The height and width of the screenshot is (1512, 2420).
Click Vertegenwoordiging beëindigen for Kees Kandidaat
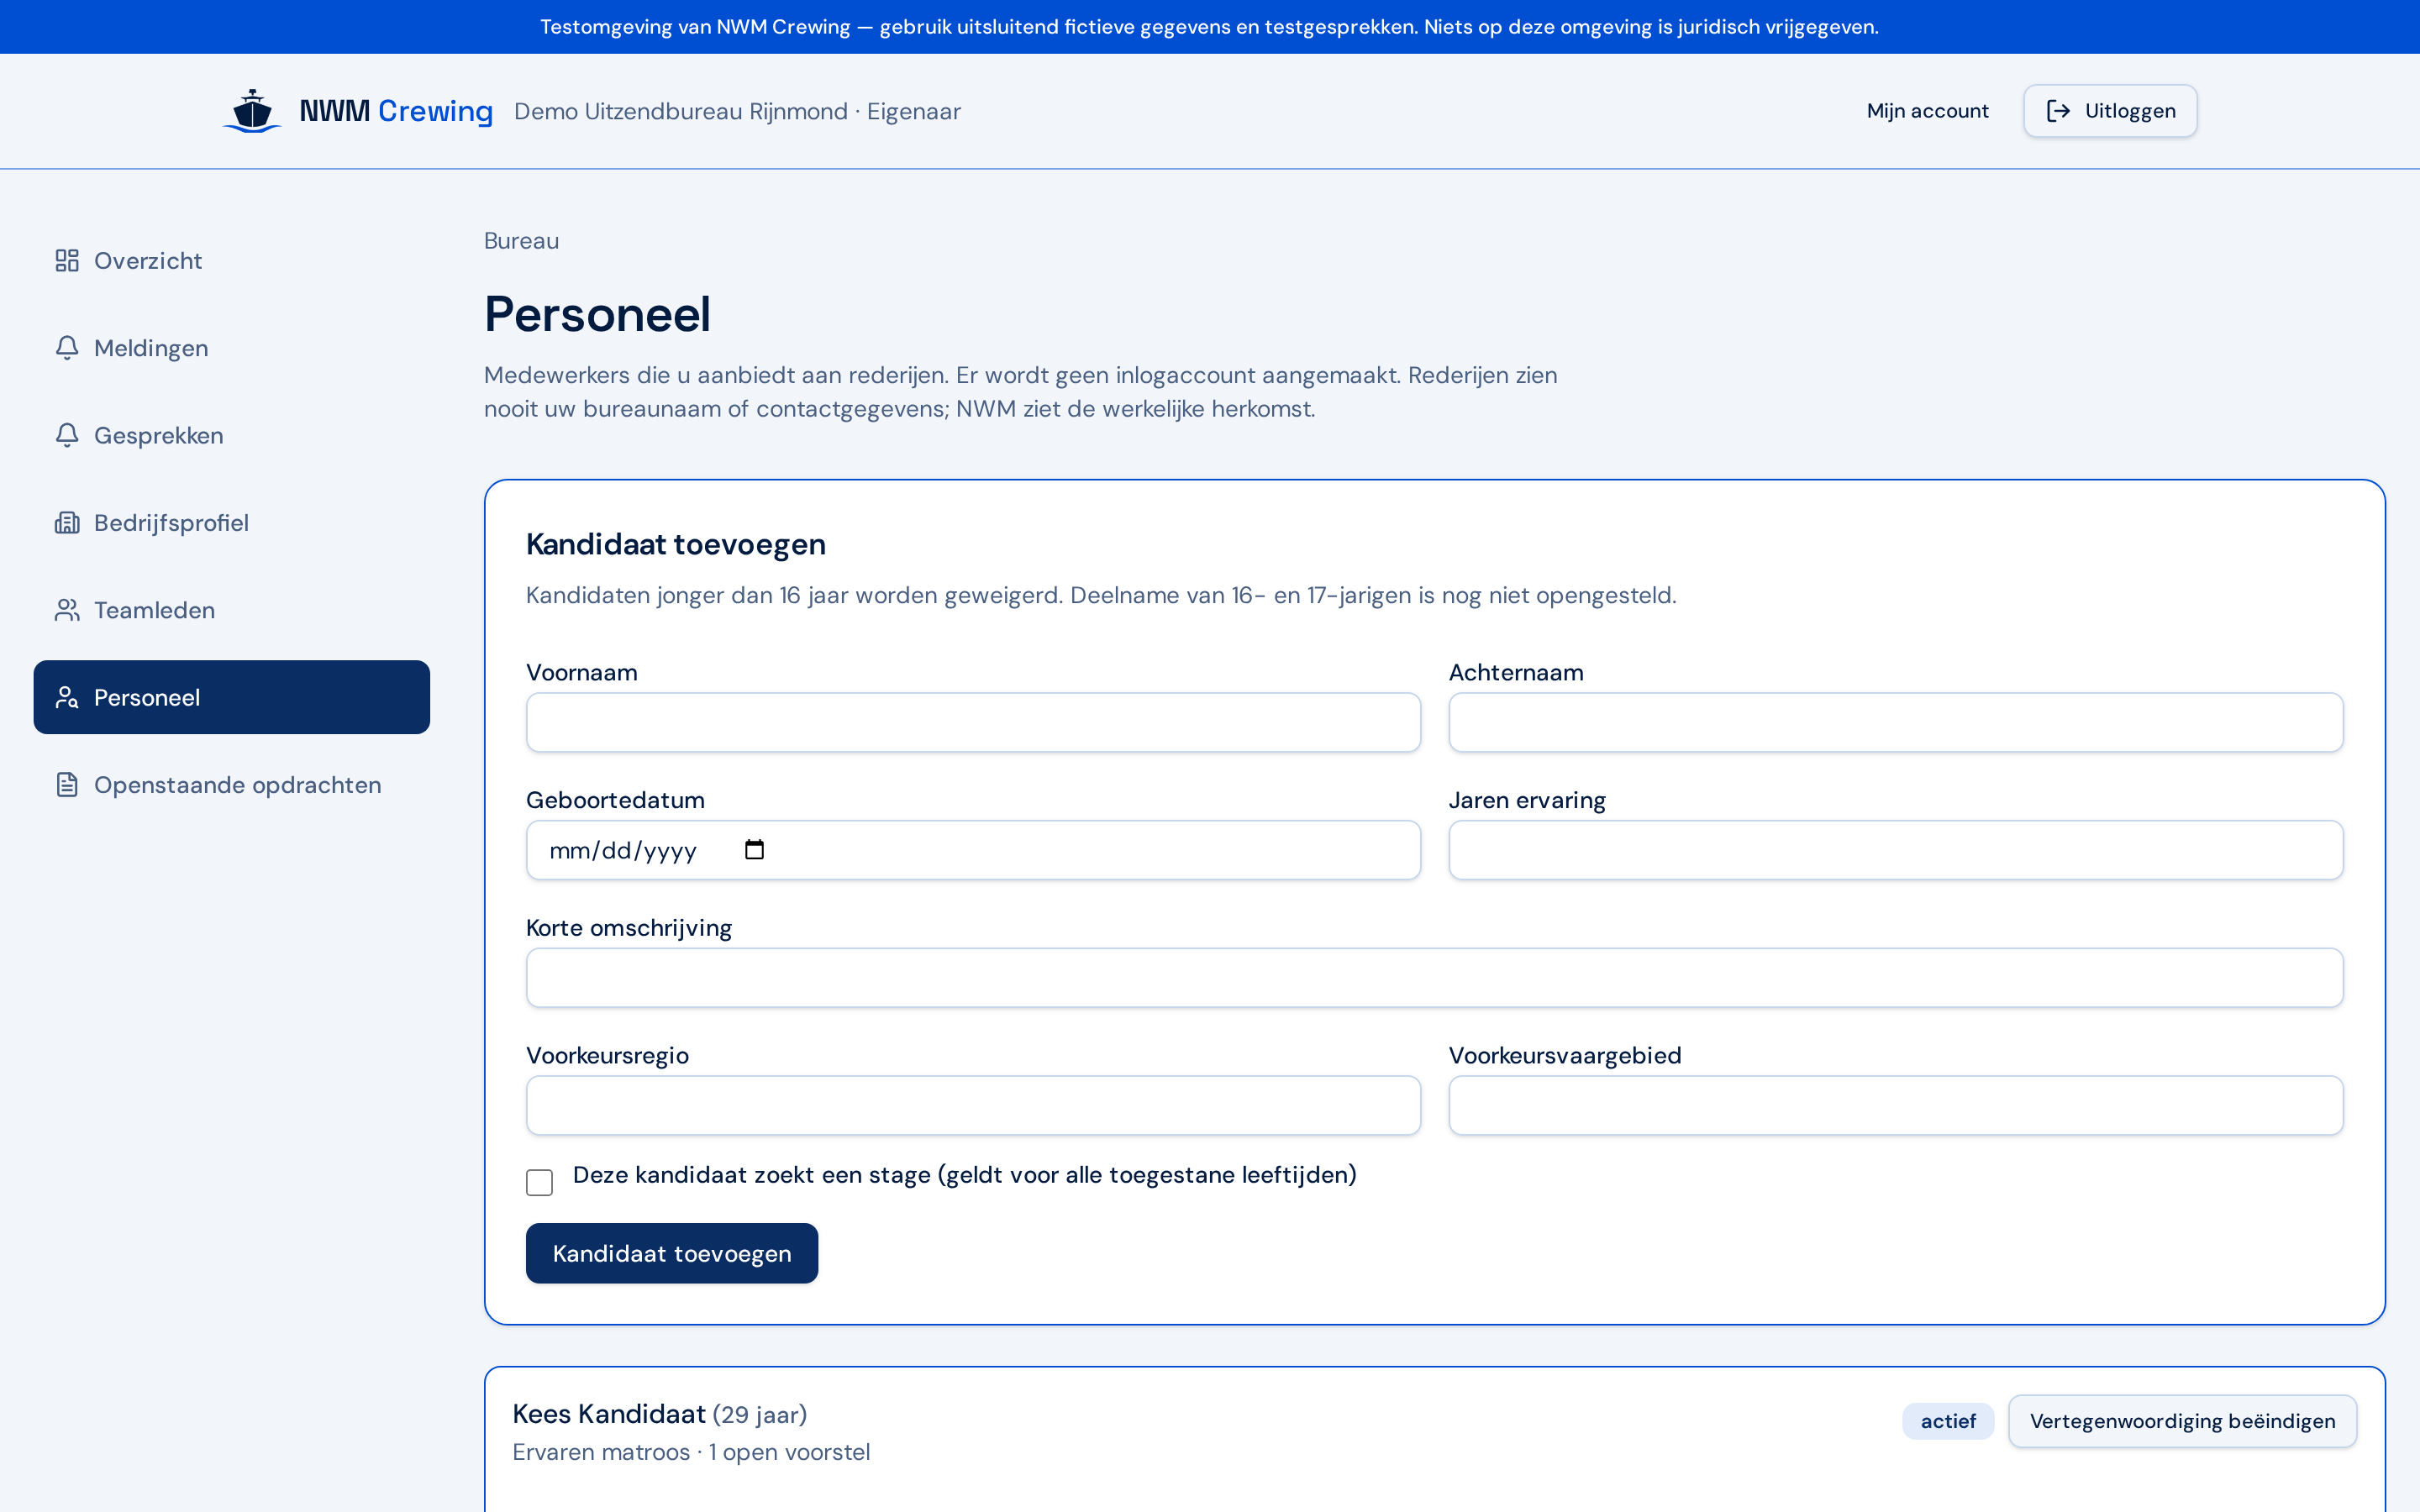(2182, 1421)
